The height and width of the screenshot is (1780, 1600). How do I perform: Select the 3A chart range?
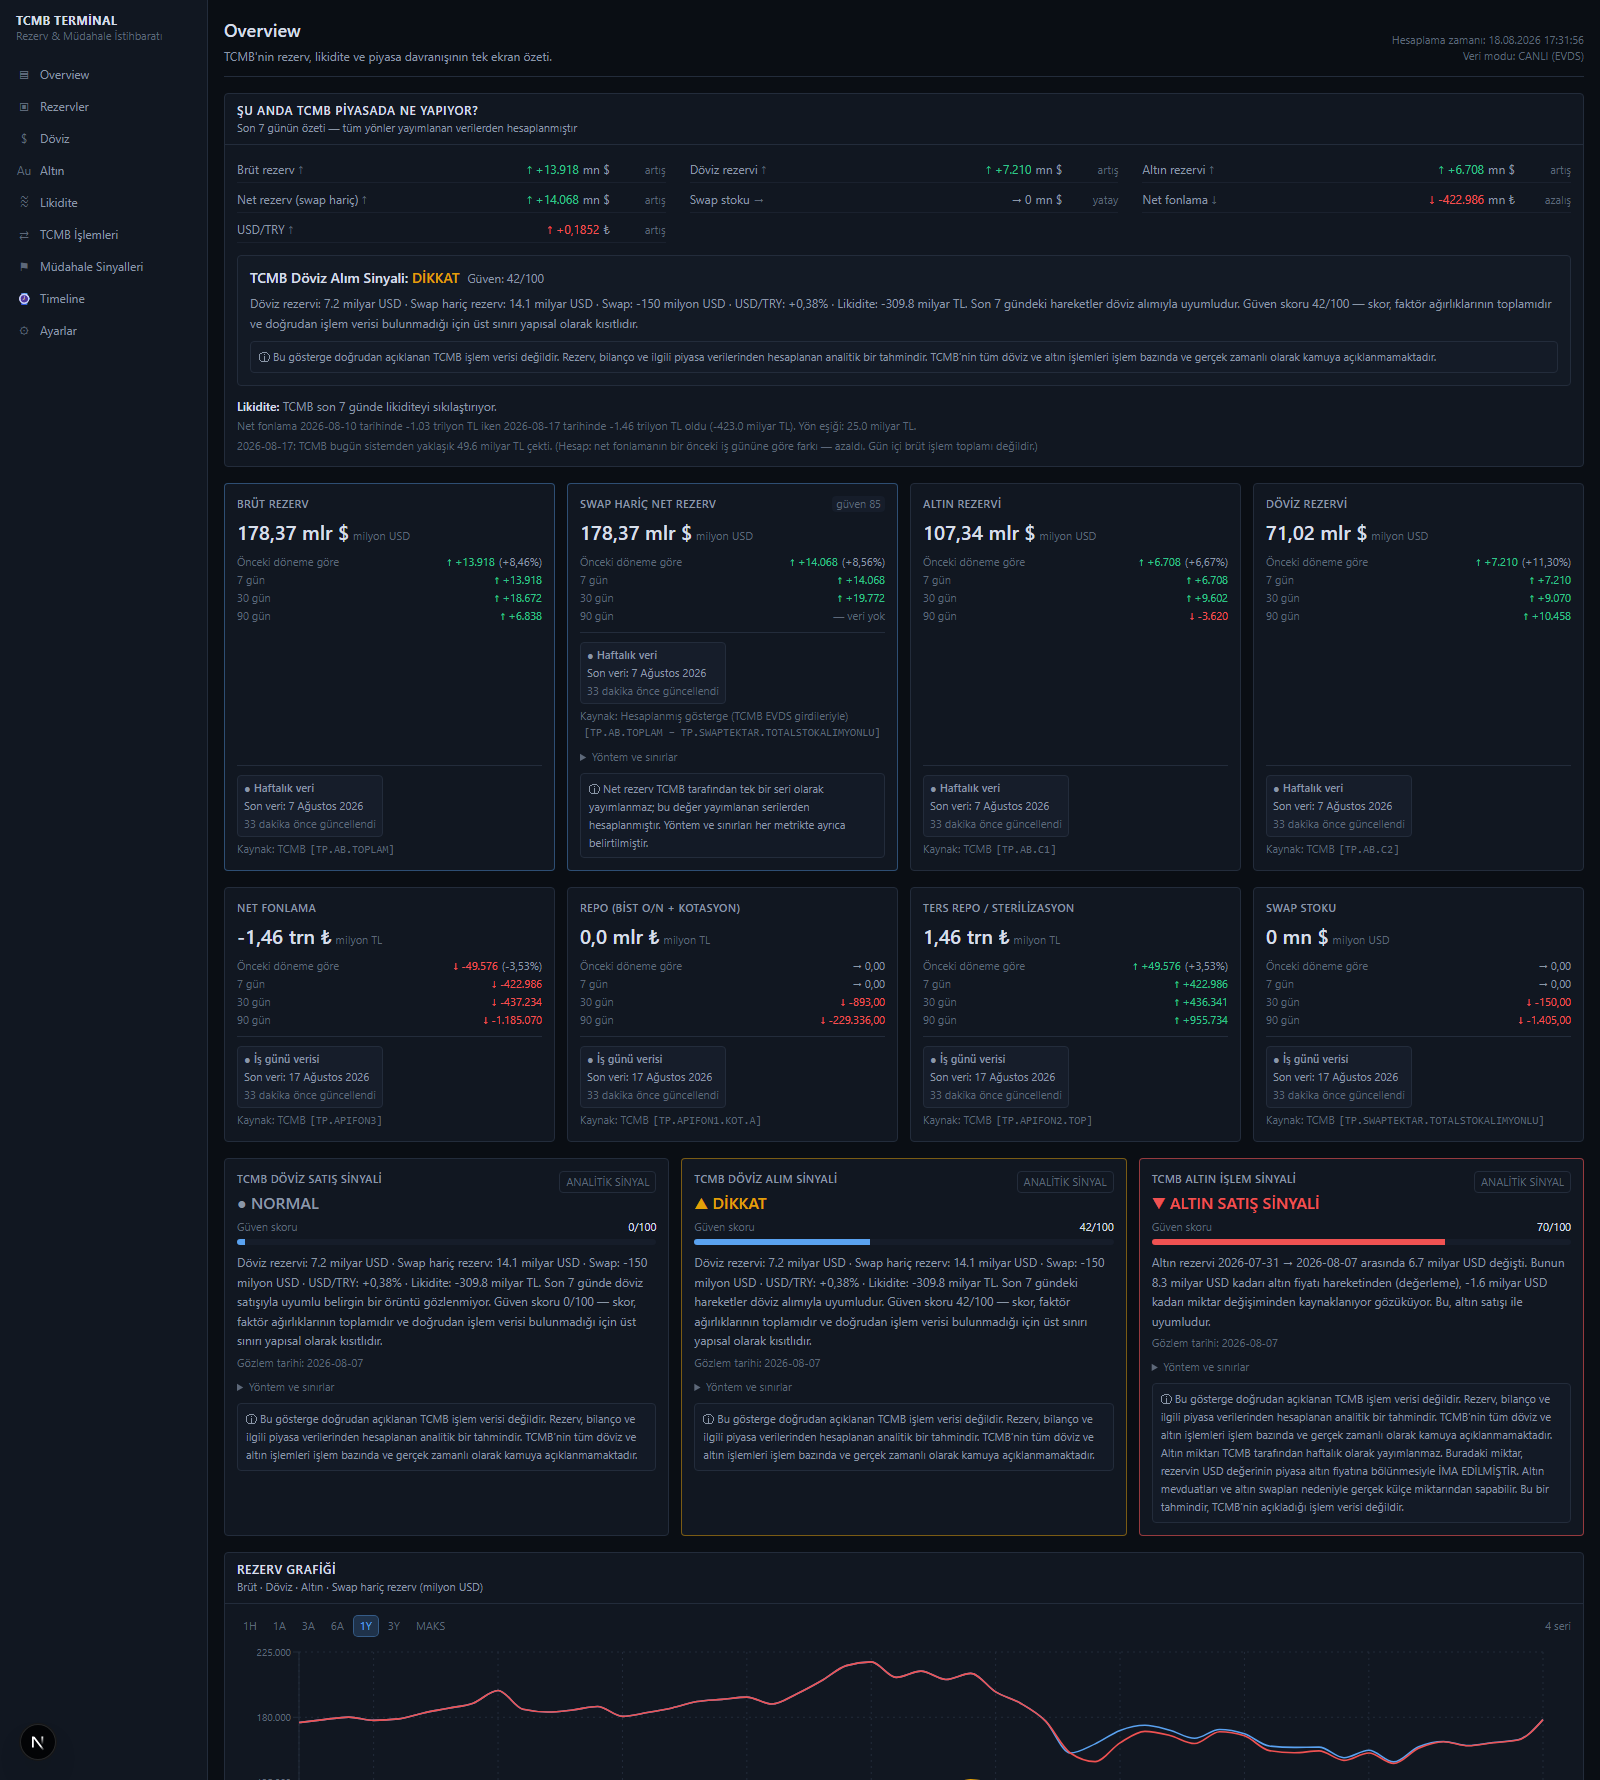[x=308, y=1626]
